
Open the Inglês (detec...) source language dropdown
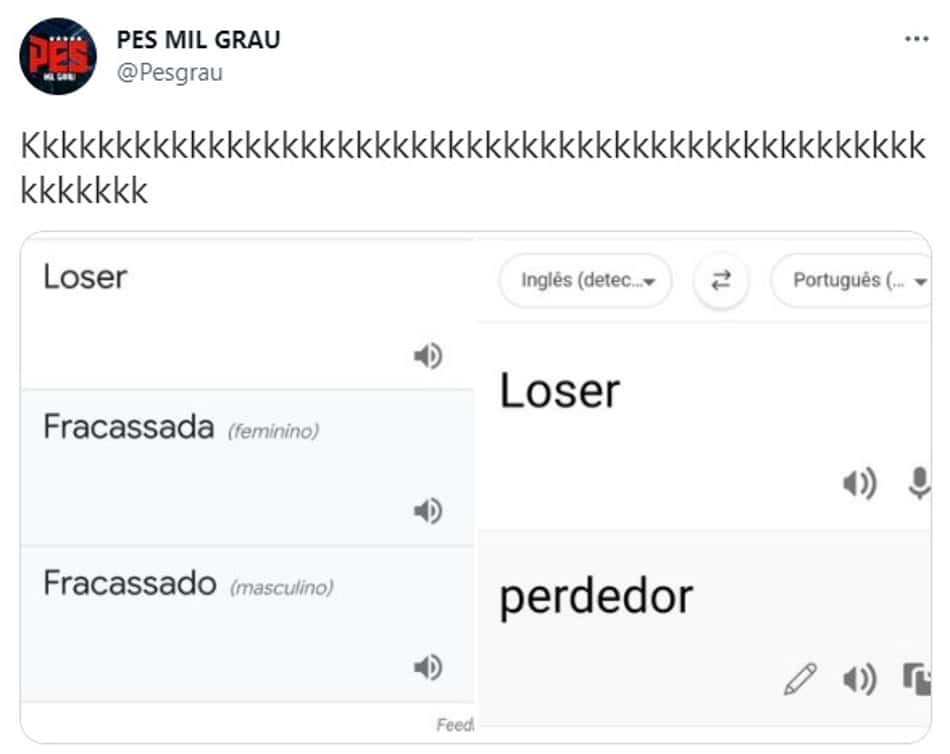point(585,281)
